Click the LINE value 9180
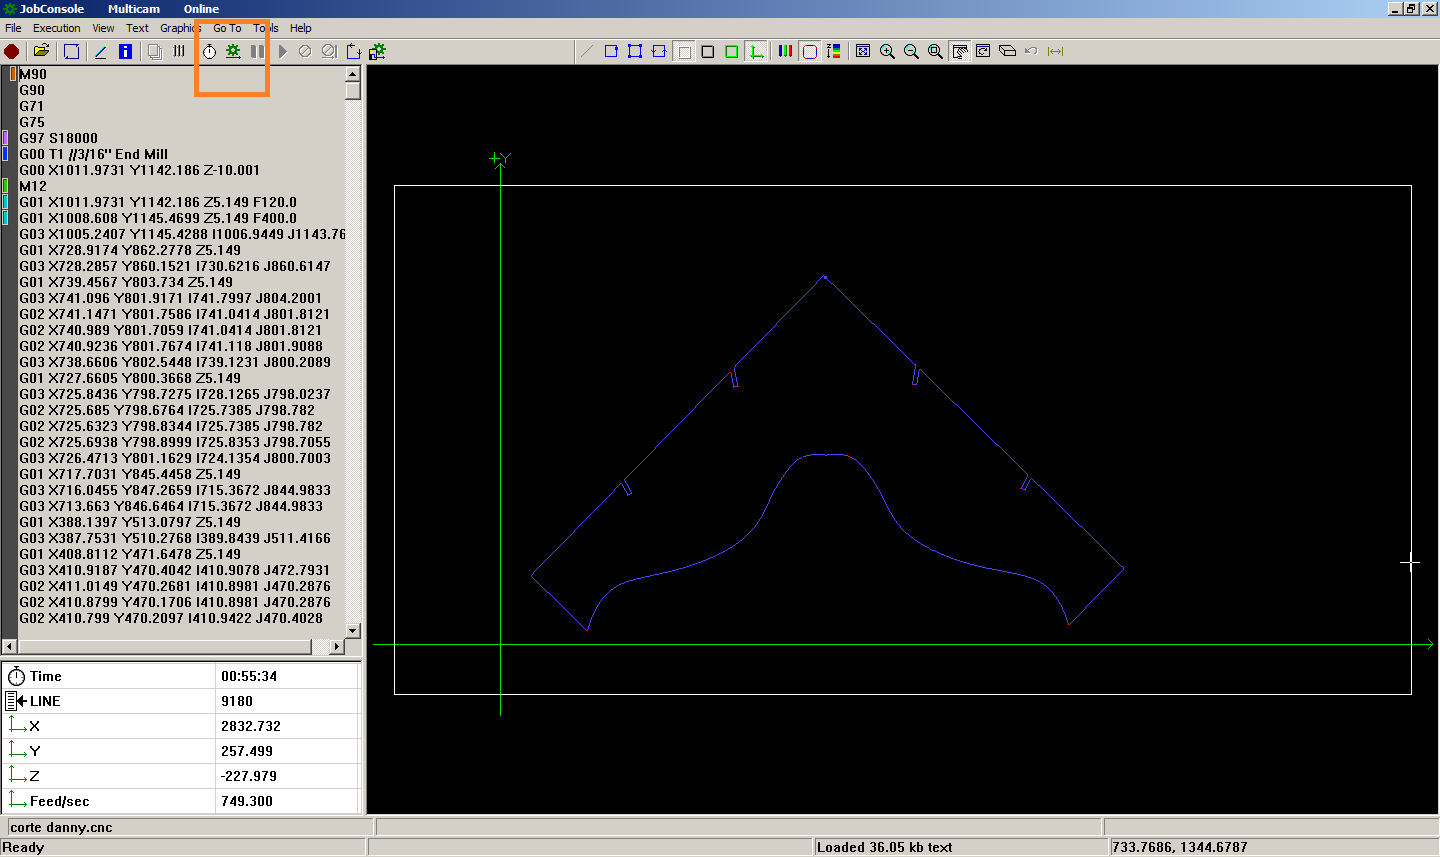This screenshot has height=857, width=1440. [x=237, y=701]
